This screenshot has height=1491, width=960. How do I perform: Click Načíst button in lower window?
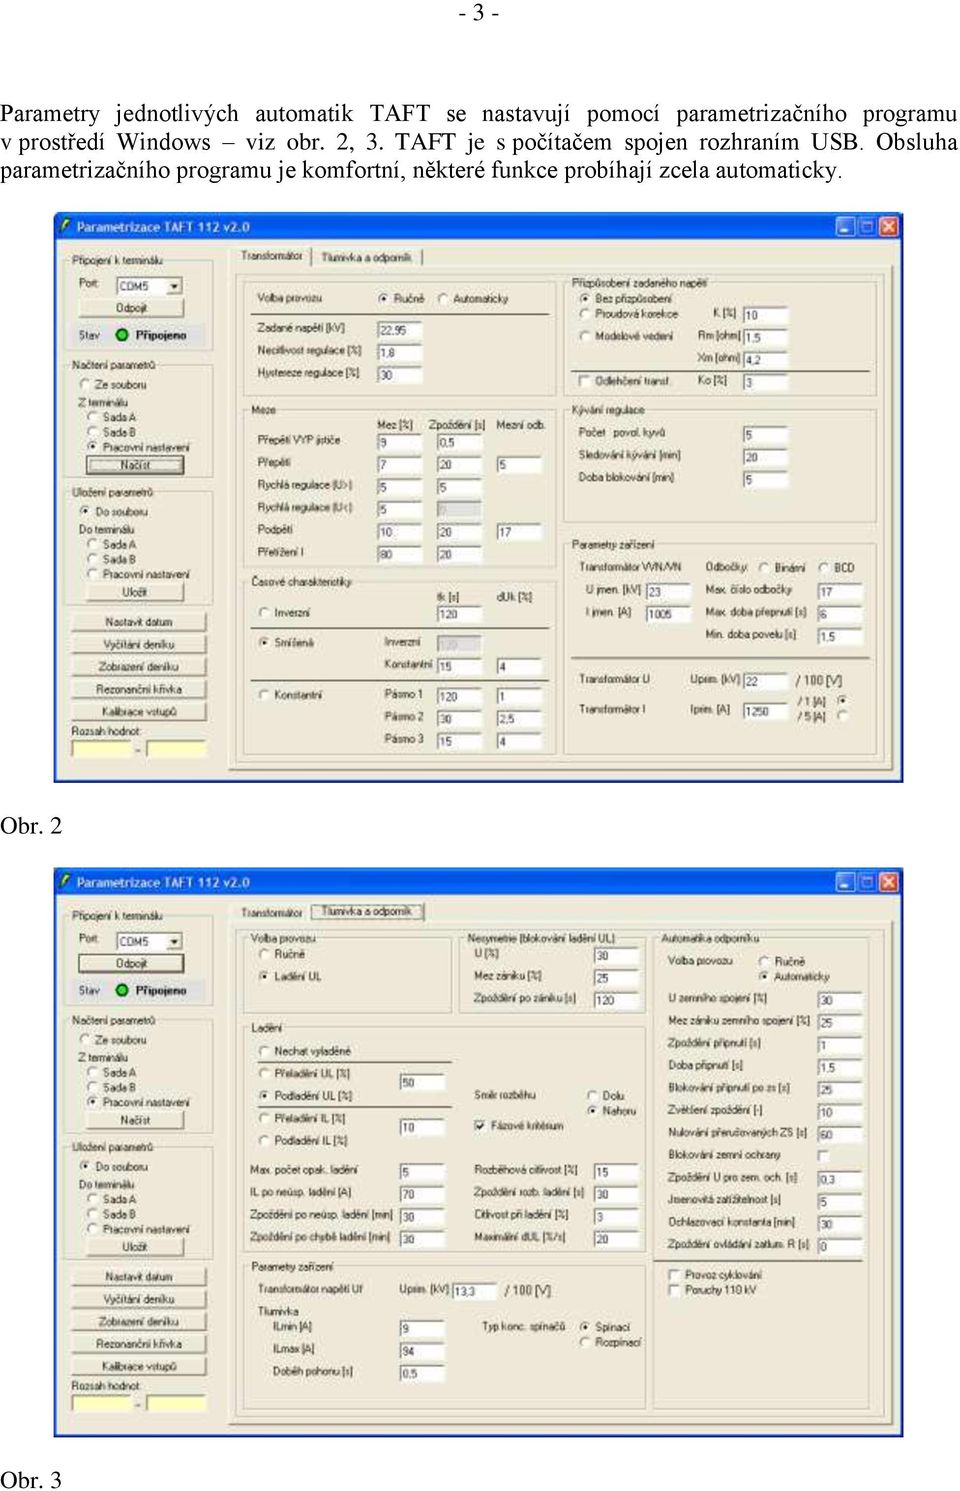(135, 1120)
